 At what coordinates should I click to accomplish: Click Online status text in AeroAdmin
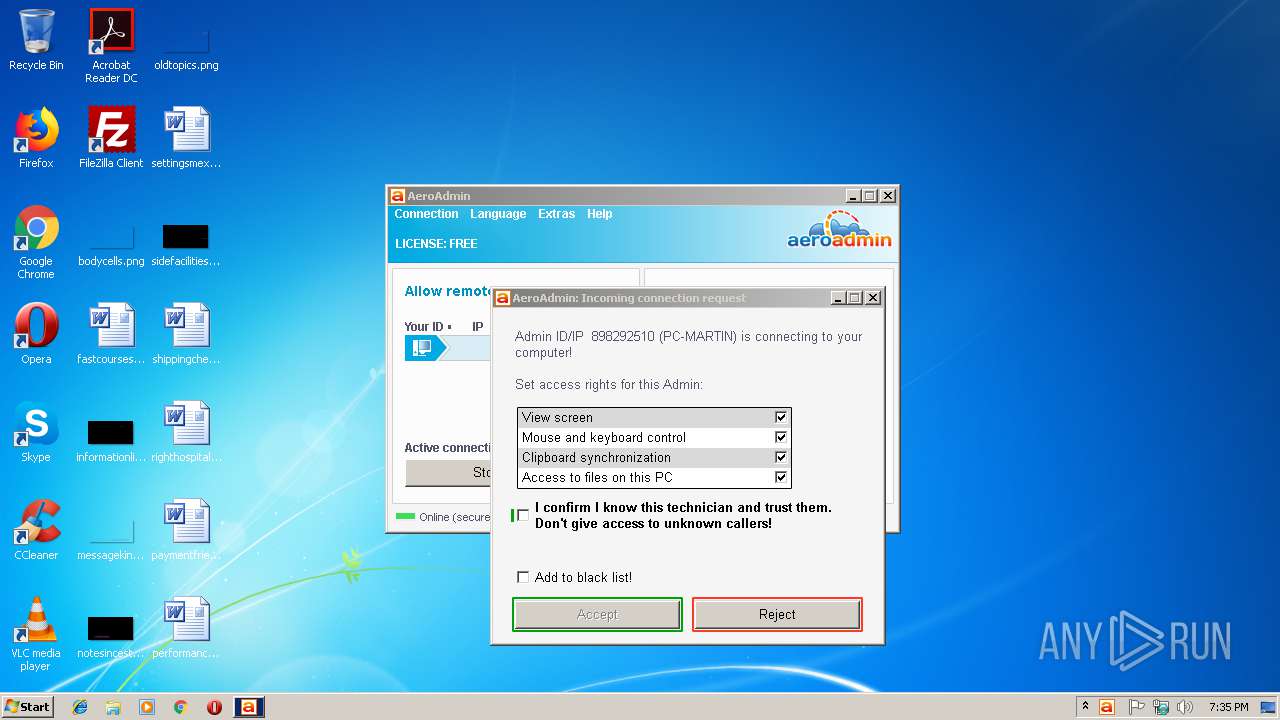pyautogui.click(x=454, y=517)
